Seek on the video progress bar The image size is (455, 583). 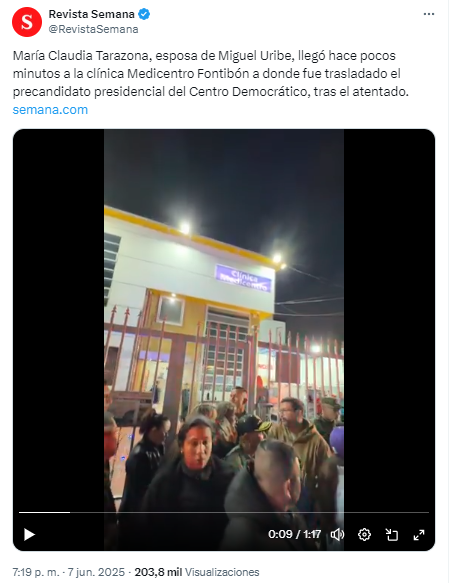tap(224, 512)
